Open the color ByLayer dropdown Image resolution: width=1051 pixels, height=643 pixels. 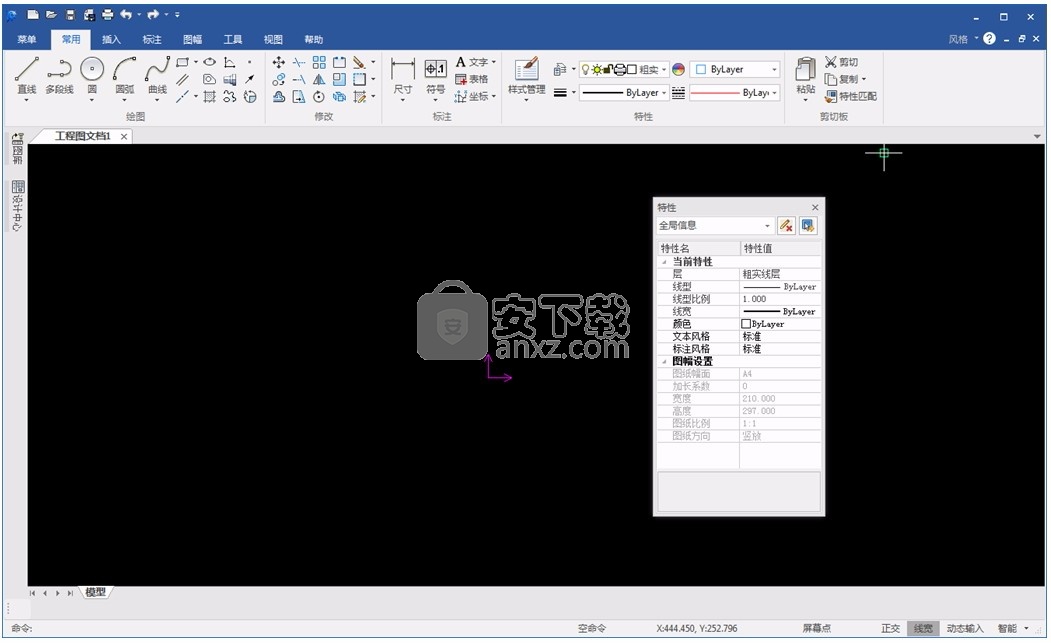click(x=735, y=70)
